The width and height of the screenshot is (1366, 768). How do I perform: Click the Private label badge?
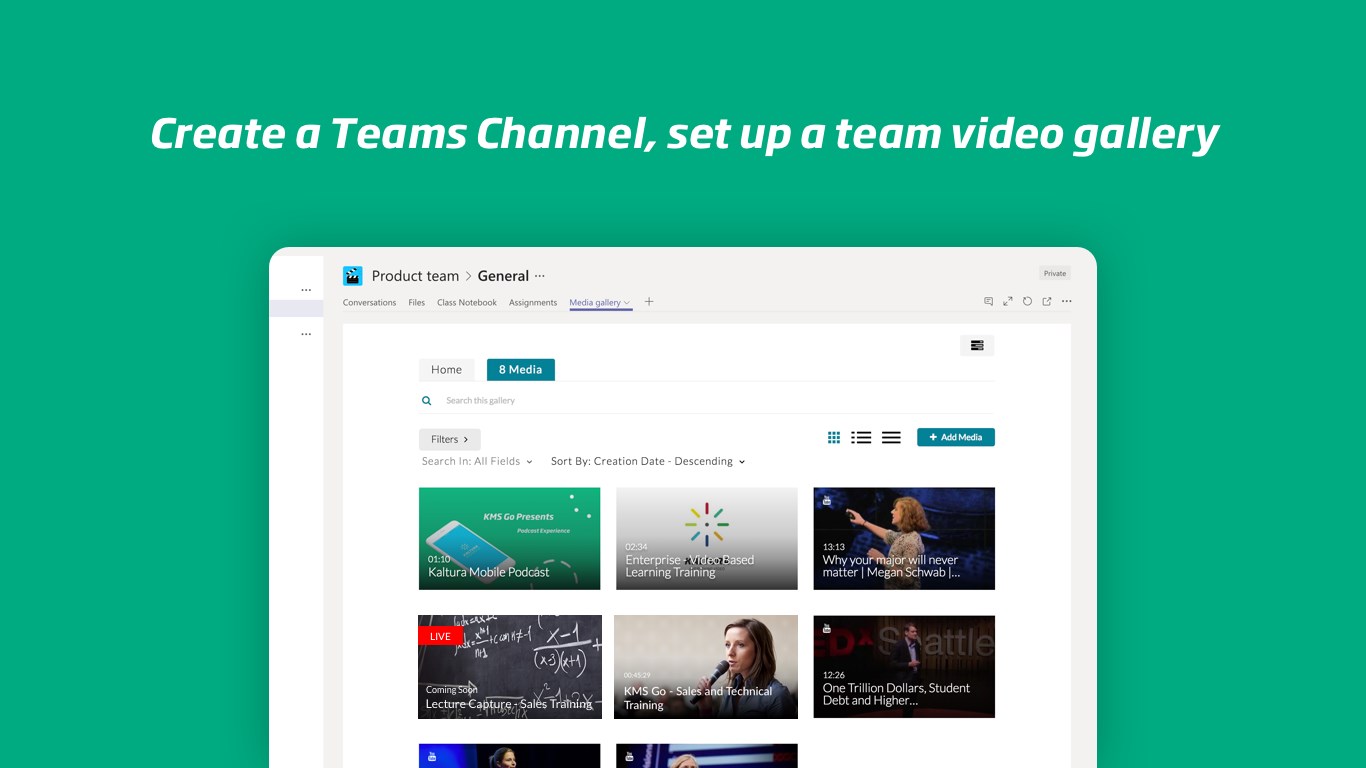coord(1055,273)
